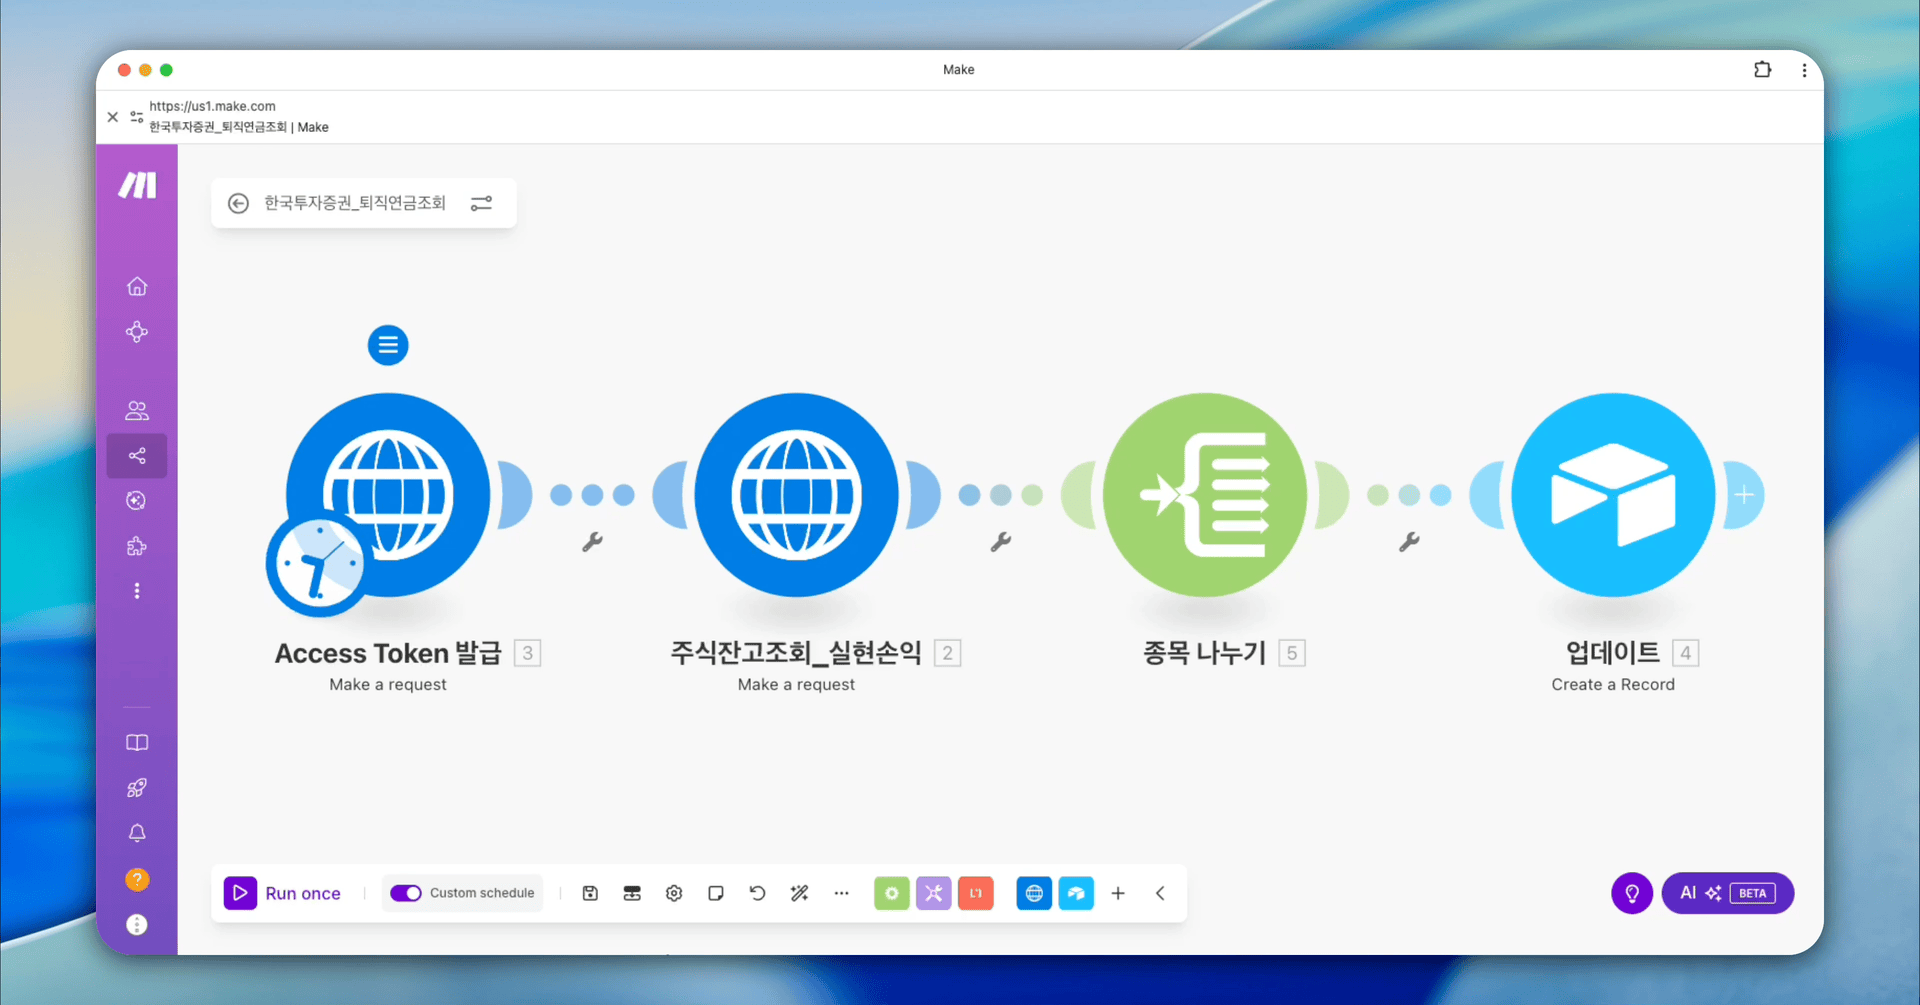Click the URL https://us1.make.com
This screenshot has width=1920, height=1005.
point(212,106)
